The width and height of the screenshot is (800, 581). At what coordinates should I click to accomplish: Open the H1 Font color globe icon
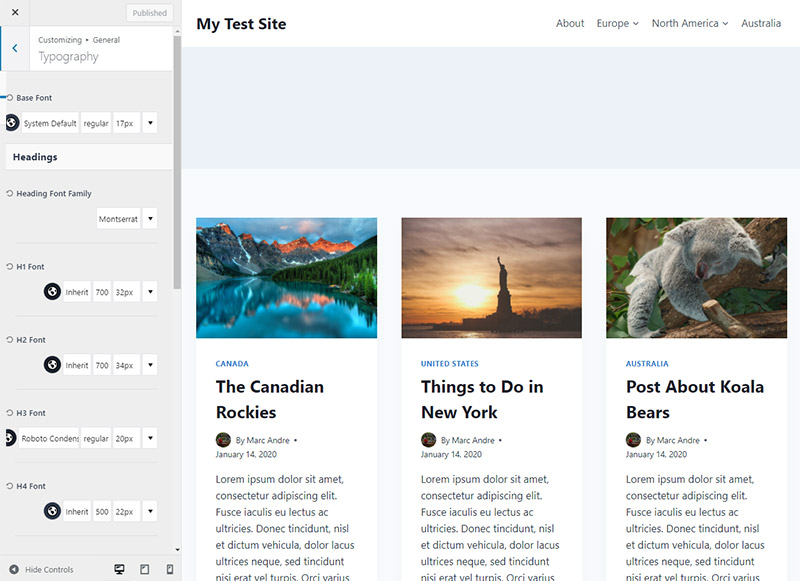point(52,291)
